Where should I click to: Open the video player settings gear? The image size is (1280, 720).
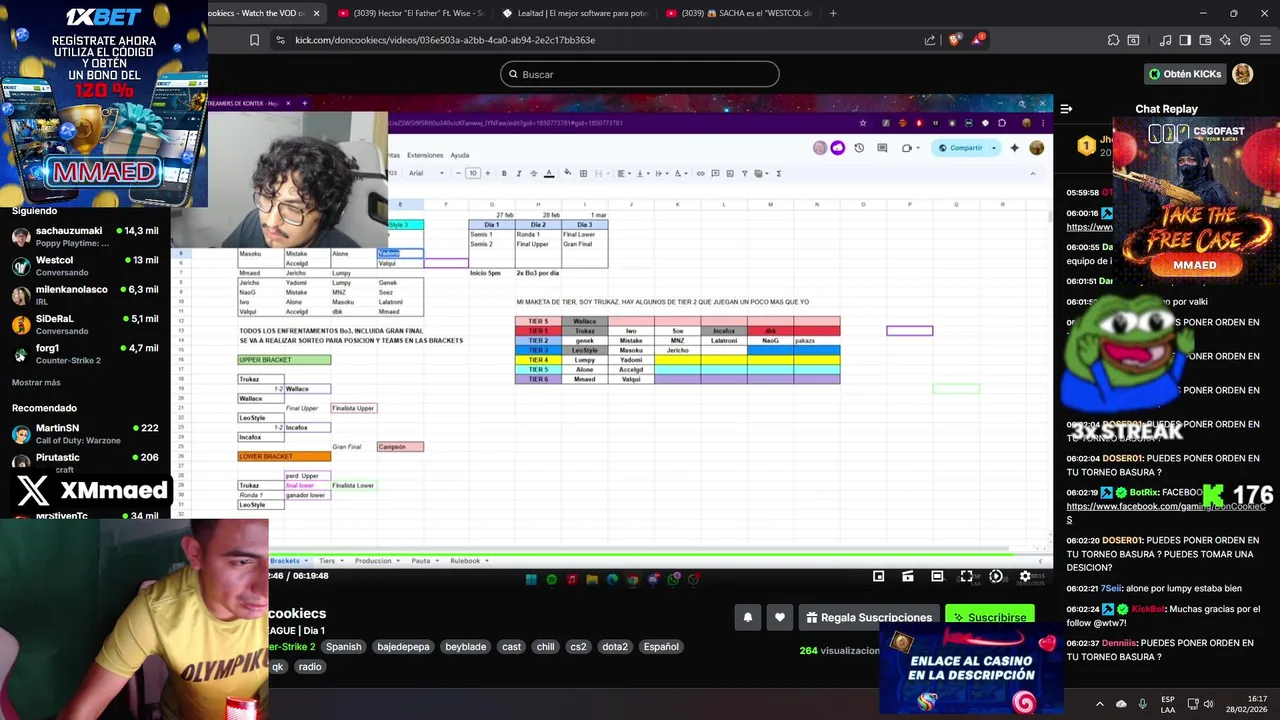tap(1025, 576)
